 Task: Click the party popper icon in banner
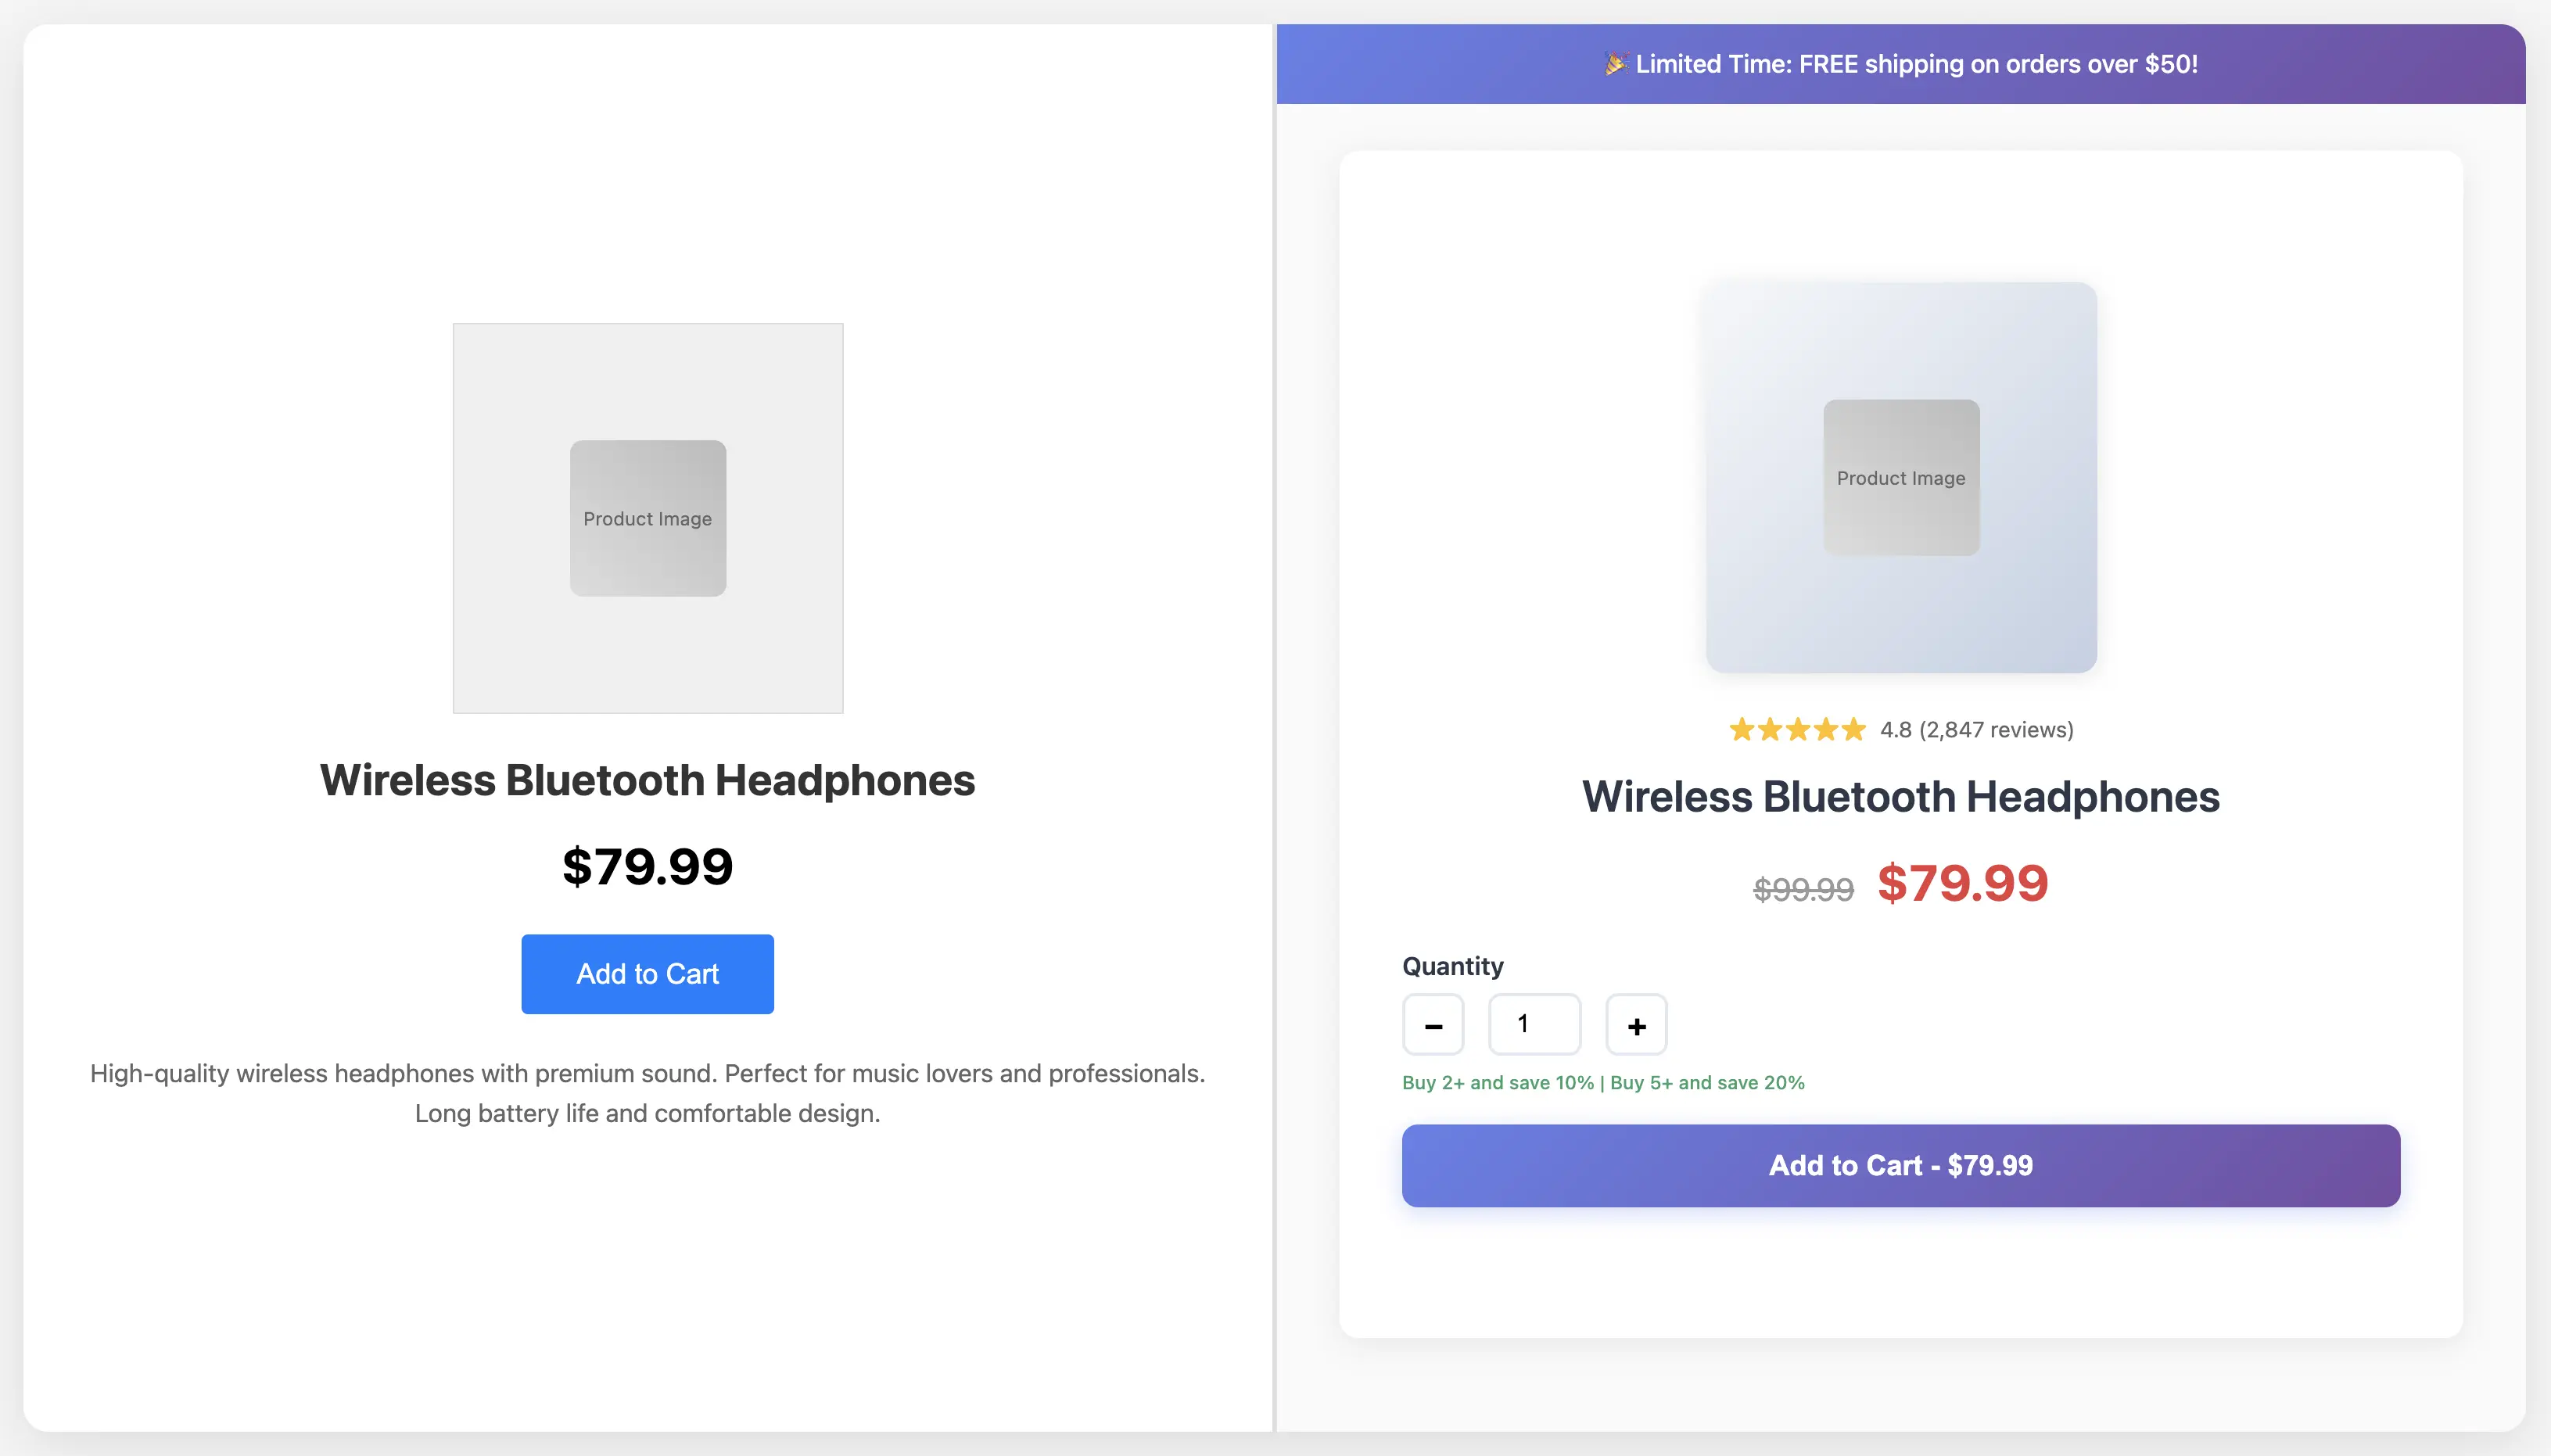(1615, 64)
